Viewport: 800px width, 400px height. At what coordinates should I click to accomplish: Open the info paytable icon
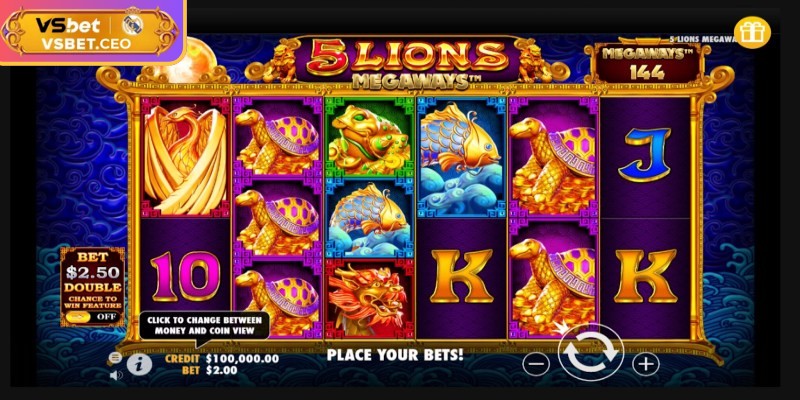pyautogui.click(x=136, y=364)
